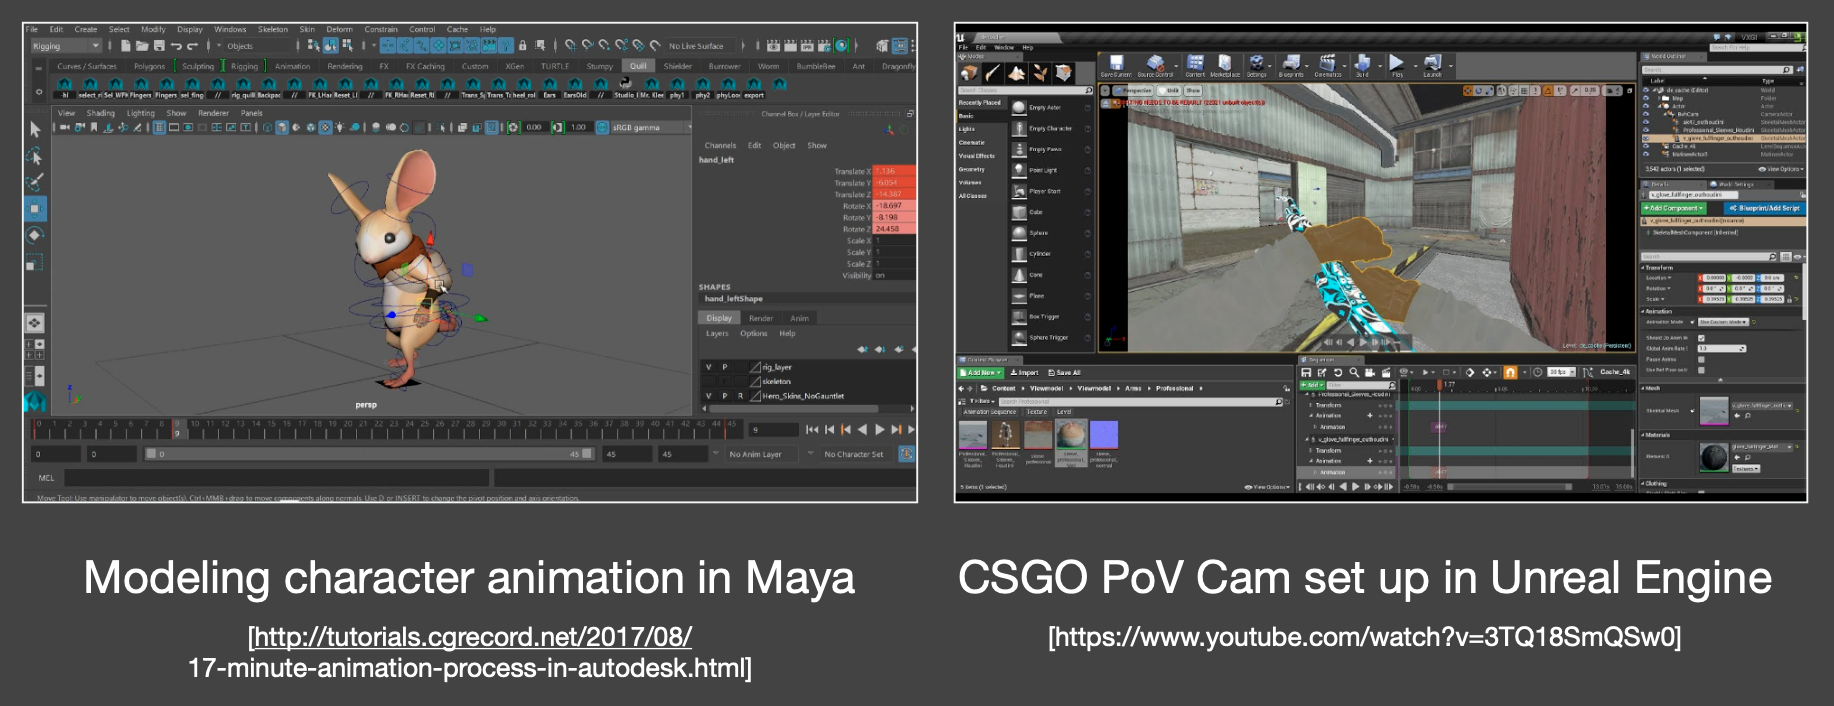Open the Skeleton menu in Maya
Image resolution: width=1834 pixels, height=706 pixels.
click(x=272, y=29)
